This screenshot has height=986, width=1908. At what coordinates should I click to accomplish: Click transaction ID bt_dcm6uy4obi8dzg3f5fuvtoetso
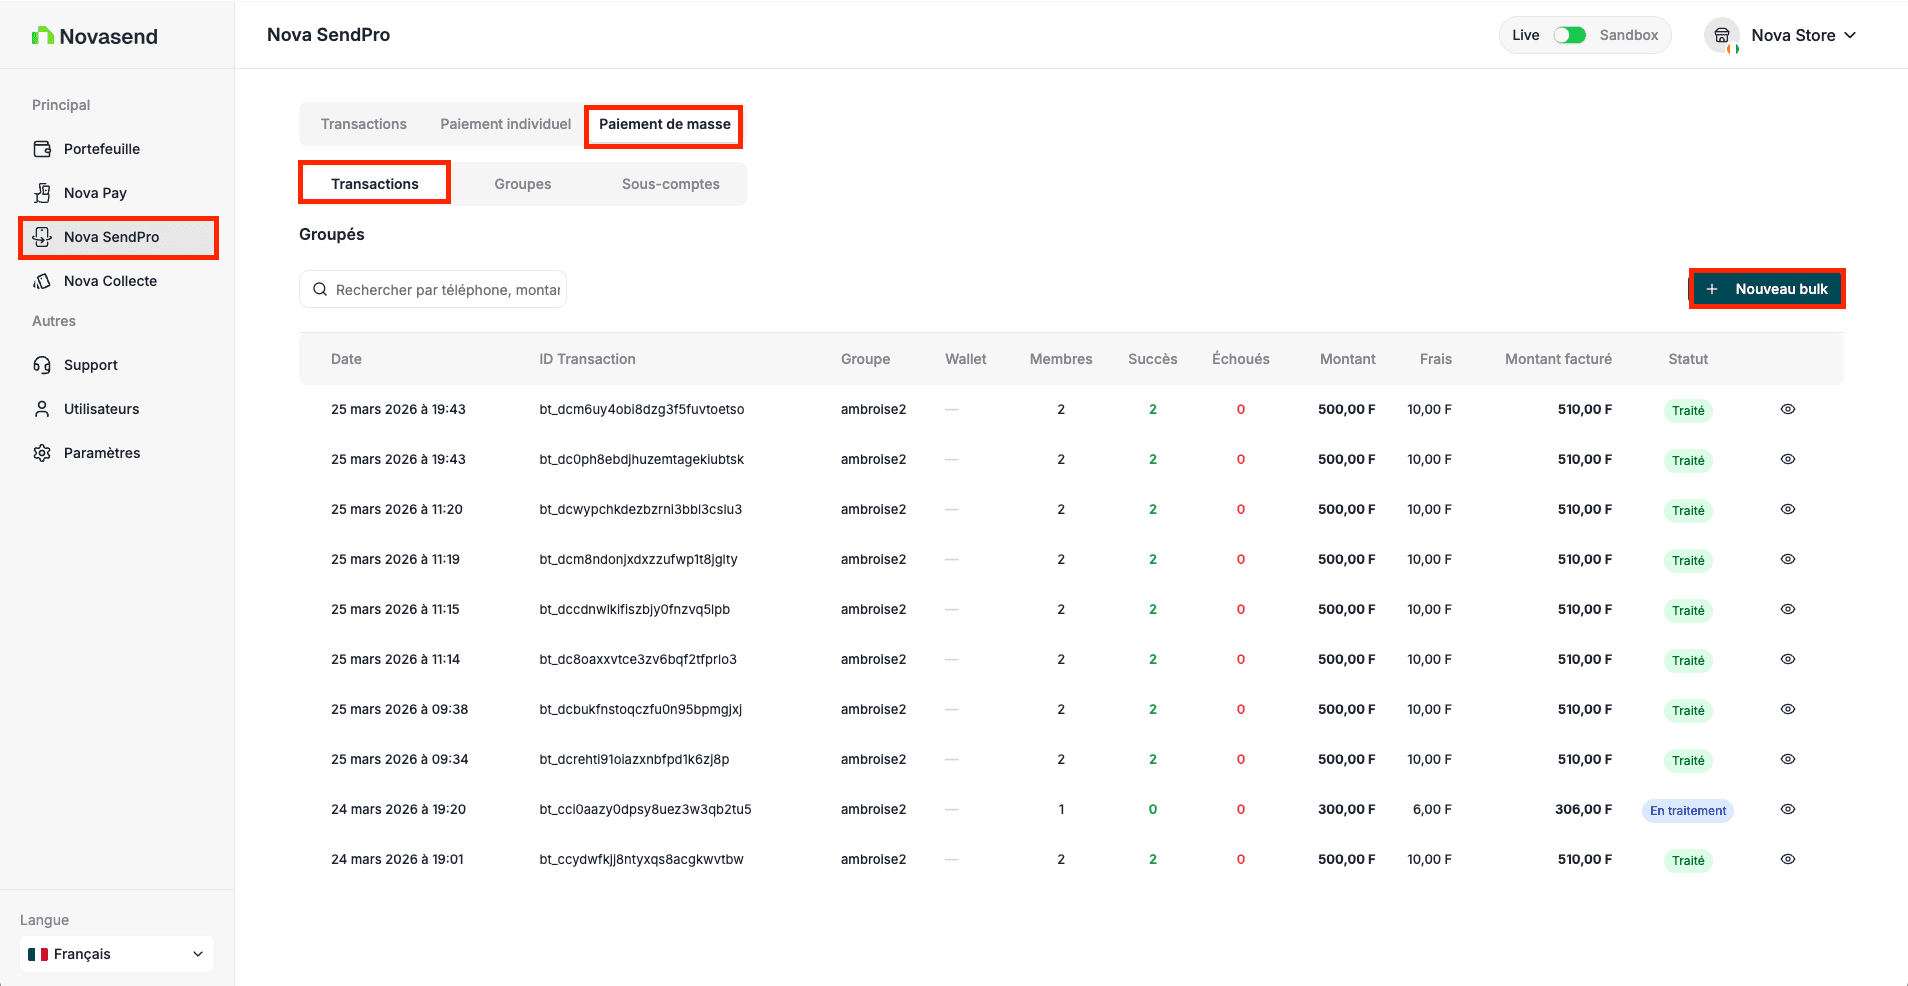tap(642, 409)
